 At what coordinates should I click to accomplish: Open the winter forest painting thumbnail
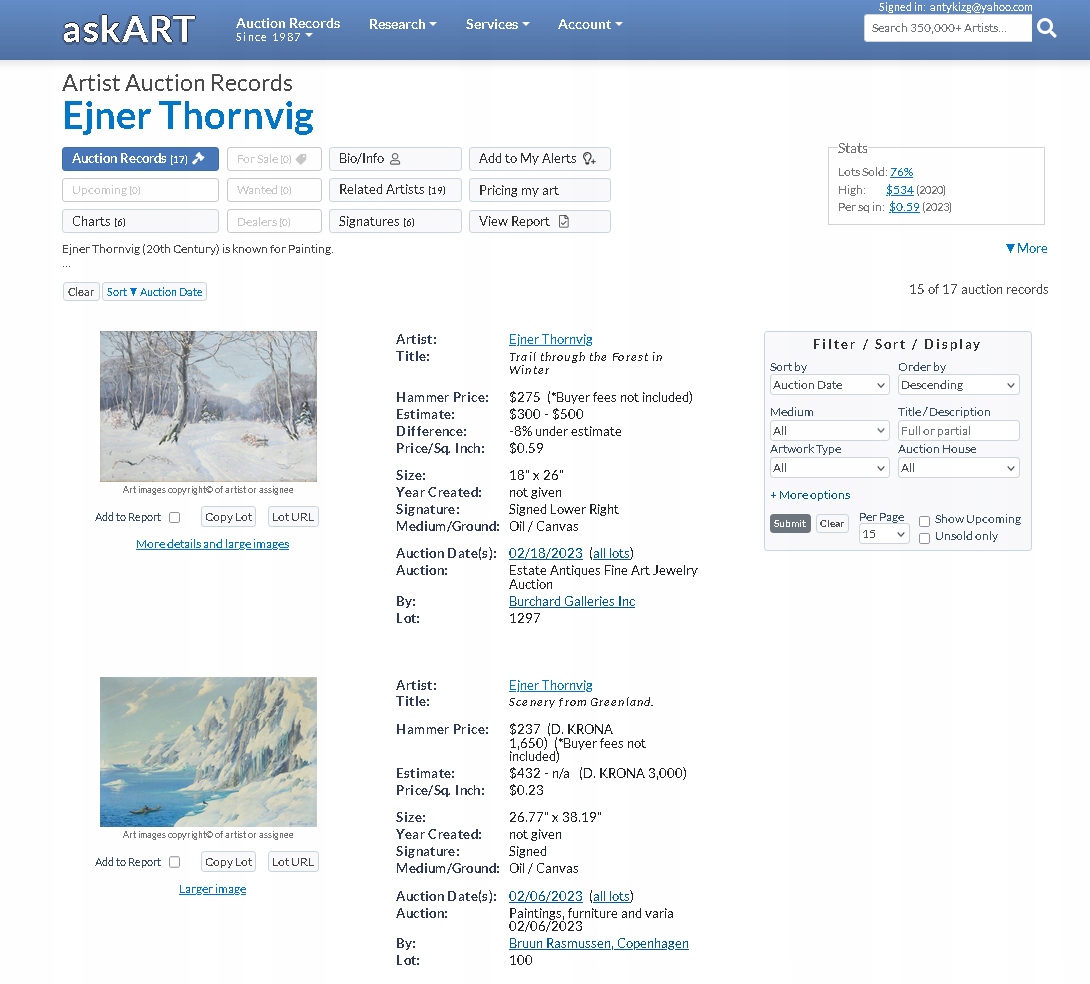click(209, 407)
